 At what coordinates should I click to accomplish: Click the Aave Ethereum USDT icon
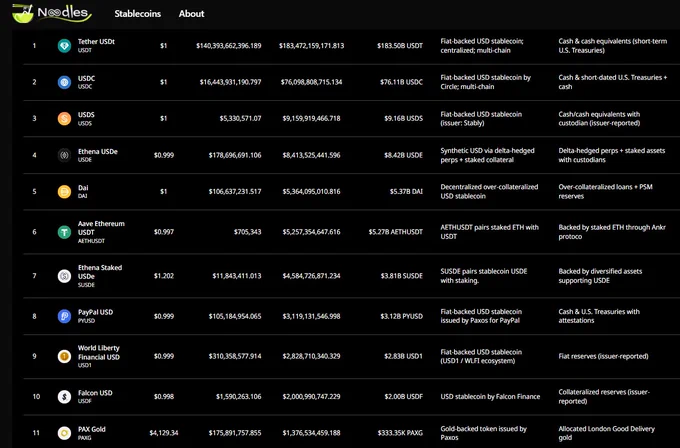64,232
